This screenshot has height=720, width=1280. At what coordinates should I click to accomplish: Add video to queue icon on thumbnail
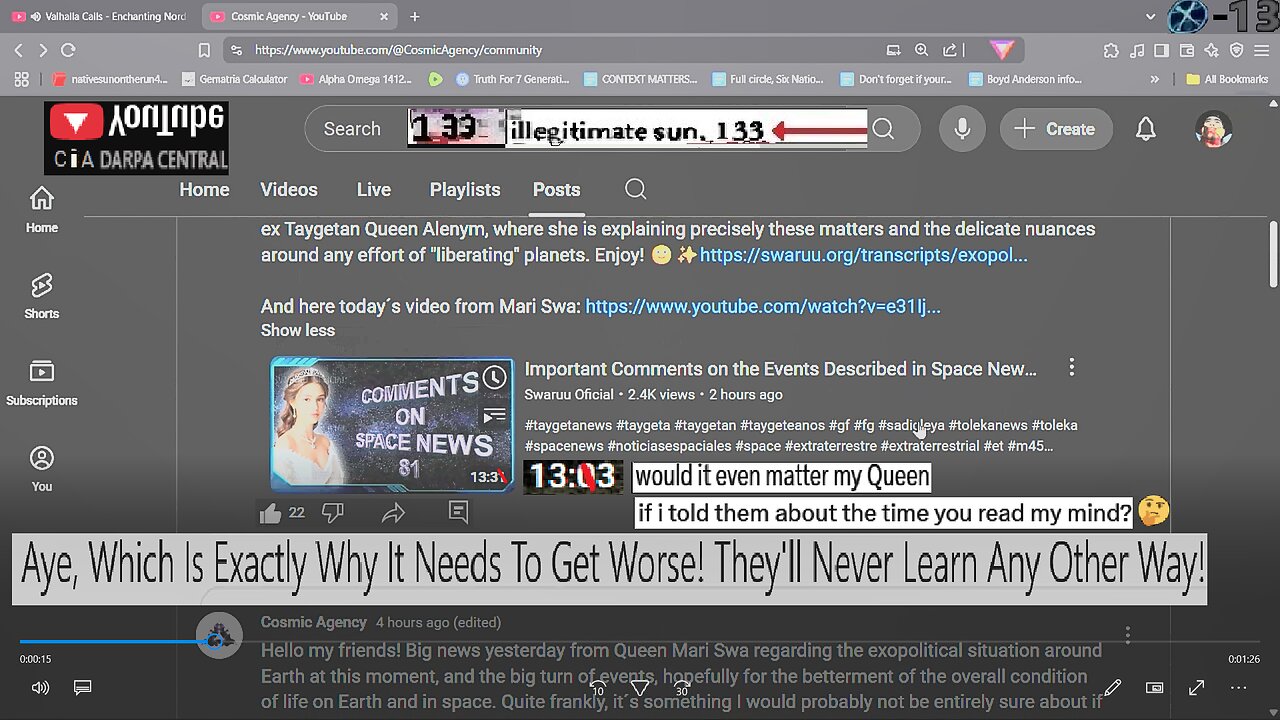coord(494,417)
